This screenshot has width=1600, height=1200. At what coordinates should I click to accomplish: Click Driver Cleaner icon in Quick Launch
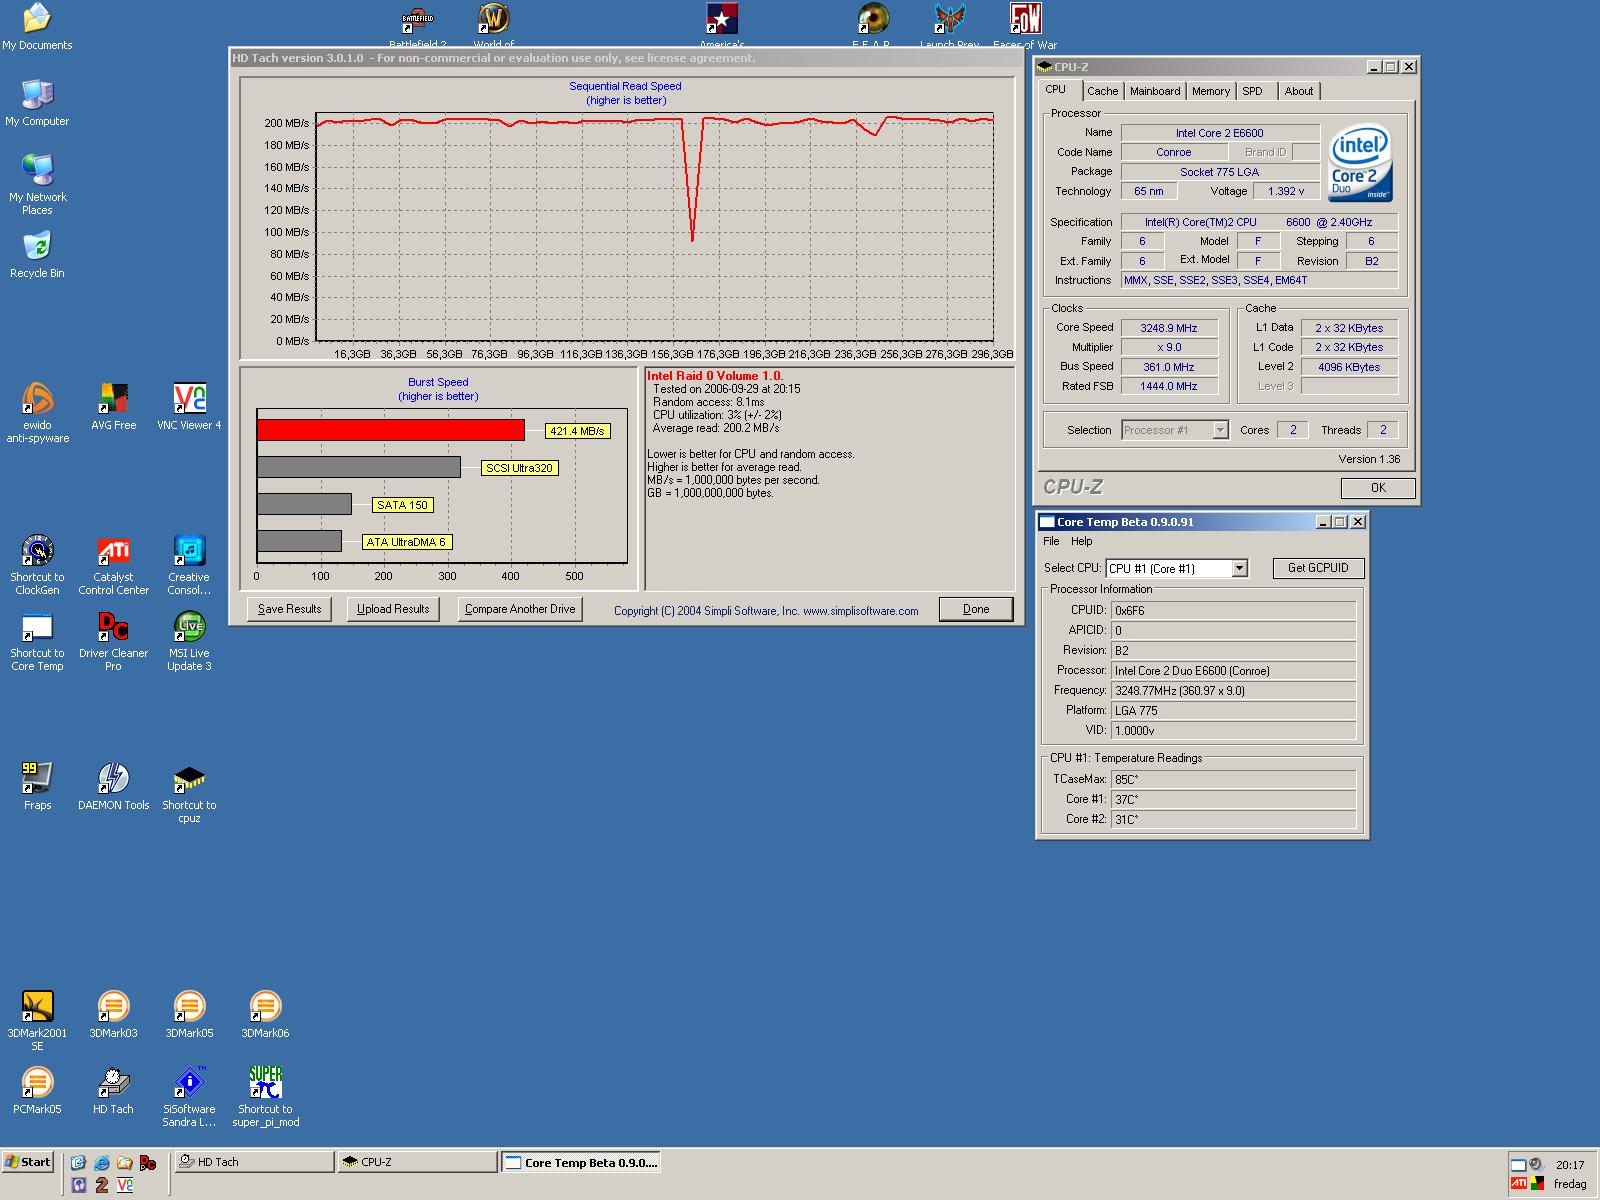pos(147,1163)
